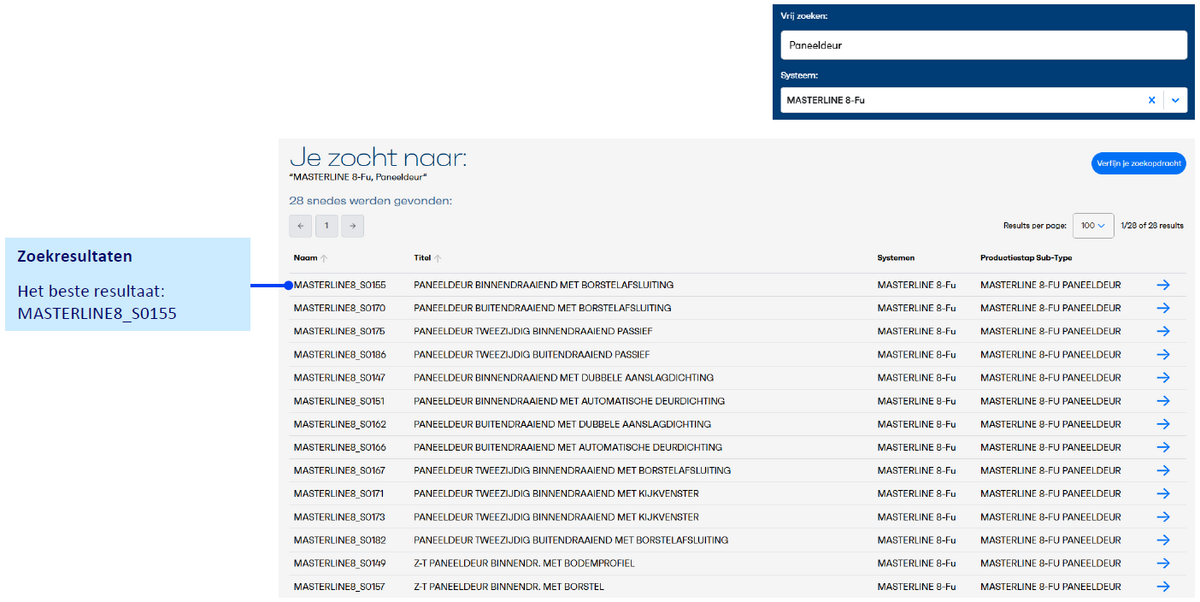Image resolution: width=1200 pixels, height=602 pixels.
Task: Click 1/28 of 28 results counter
Action: click(1152, 226)
